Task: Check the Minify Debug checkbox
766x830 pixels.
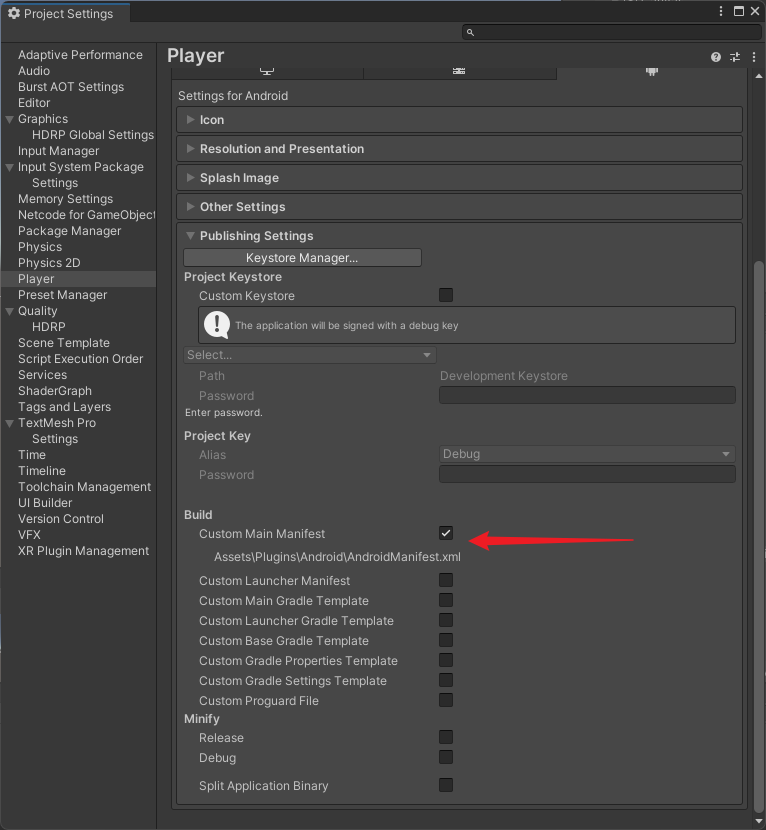Action: tap(446, 757)
